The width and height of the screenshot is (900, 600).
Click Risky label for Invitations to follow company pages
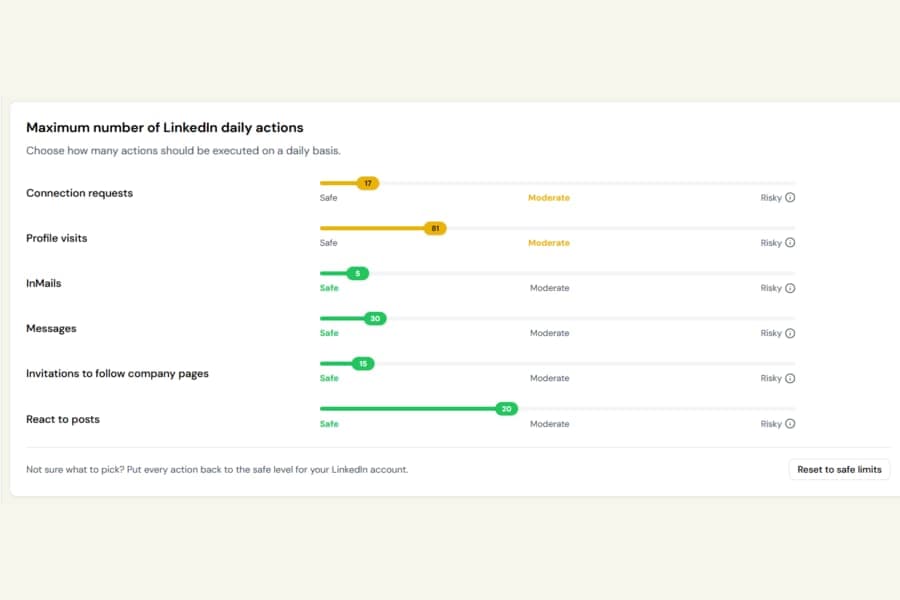[771, 378]
